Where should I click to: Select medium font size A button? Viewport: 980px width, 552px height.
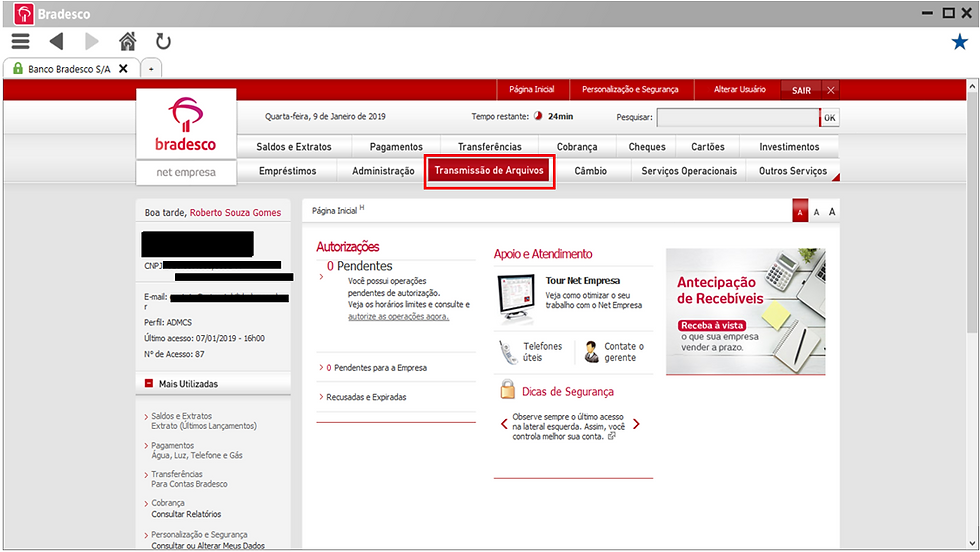(816, 213)
